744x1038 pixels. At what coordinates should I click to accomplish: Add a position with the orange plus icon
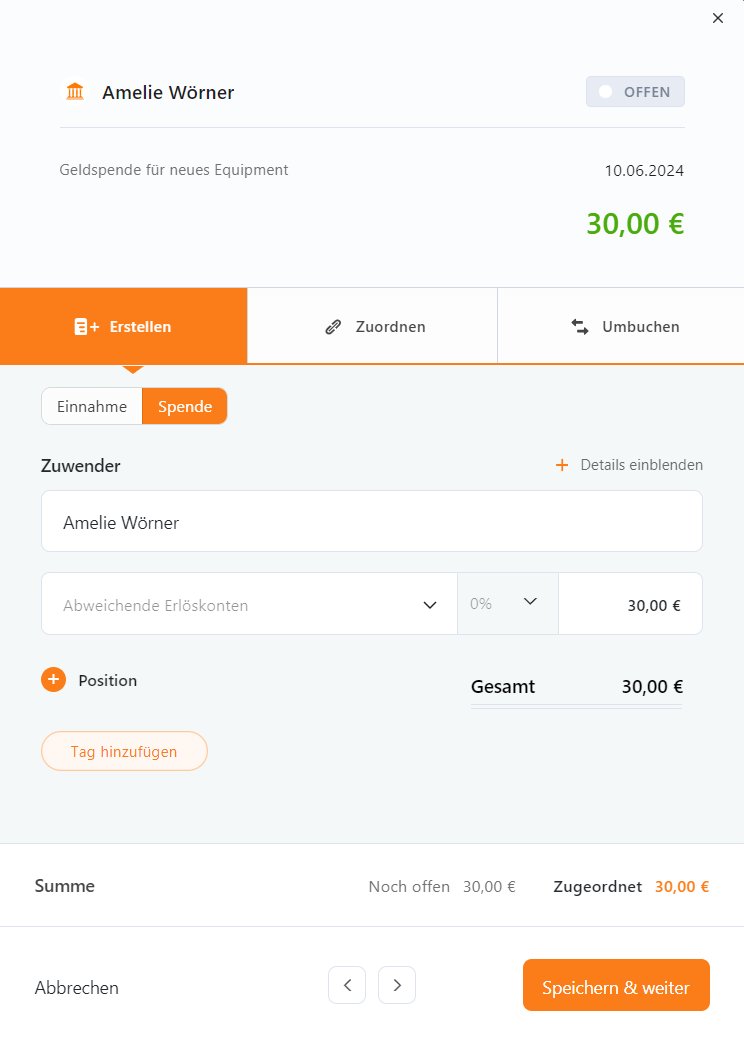point(54,679)
